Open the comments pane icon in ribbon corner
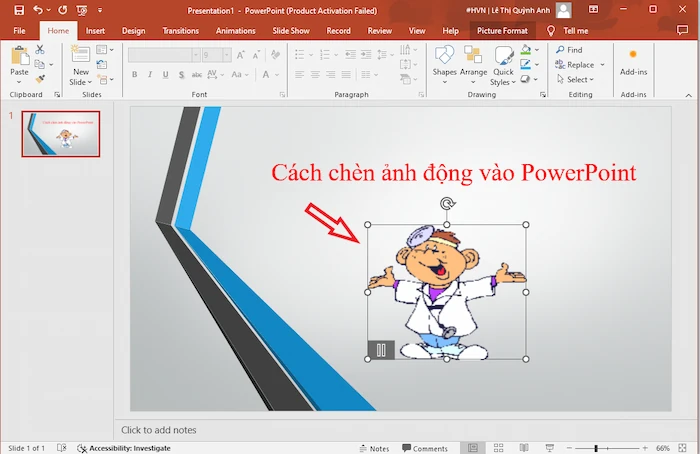The width and height of the screenshot is (700, 454). [x=682, y=30]
